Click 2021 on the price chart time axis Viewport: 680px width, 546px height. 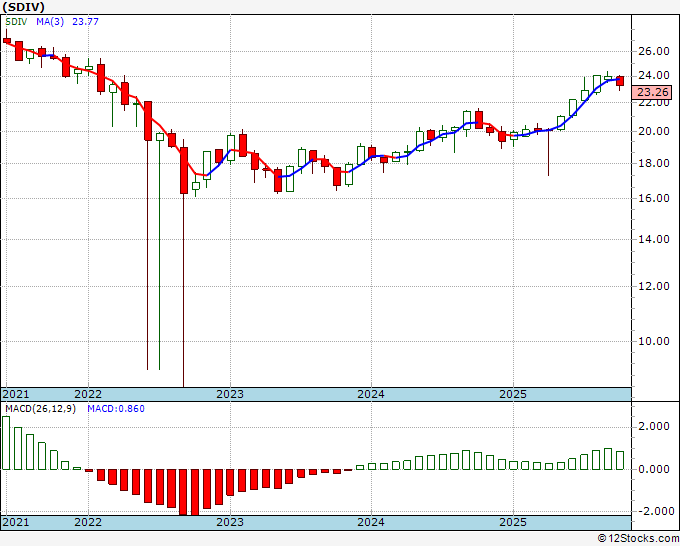16,394
